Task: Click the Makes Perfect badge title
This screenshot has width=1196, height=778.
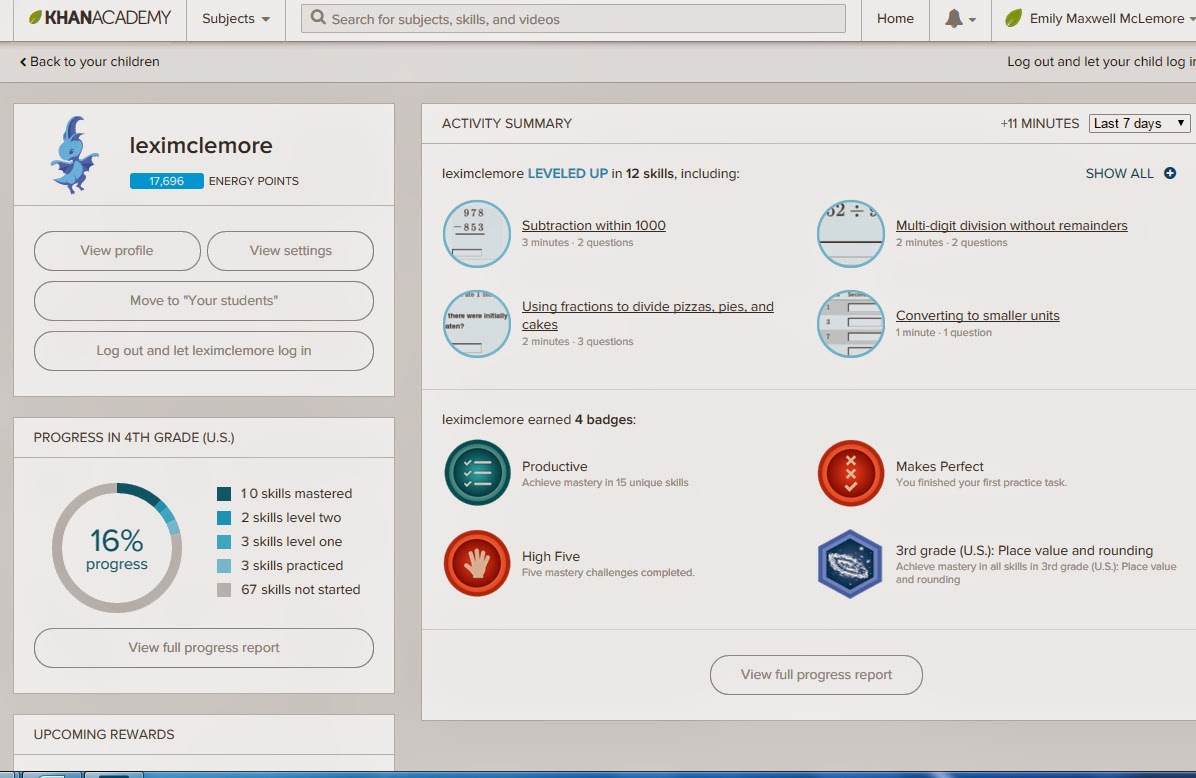Action: [x=940, y=466]
